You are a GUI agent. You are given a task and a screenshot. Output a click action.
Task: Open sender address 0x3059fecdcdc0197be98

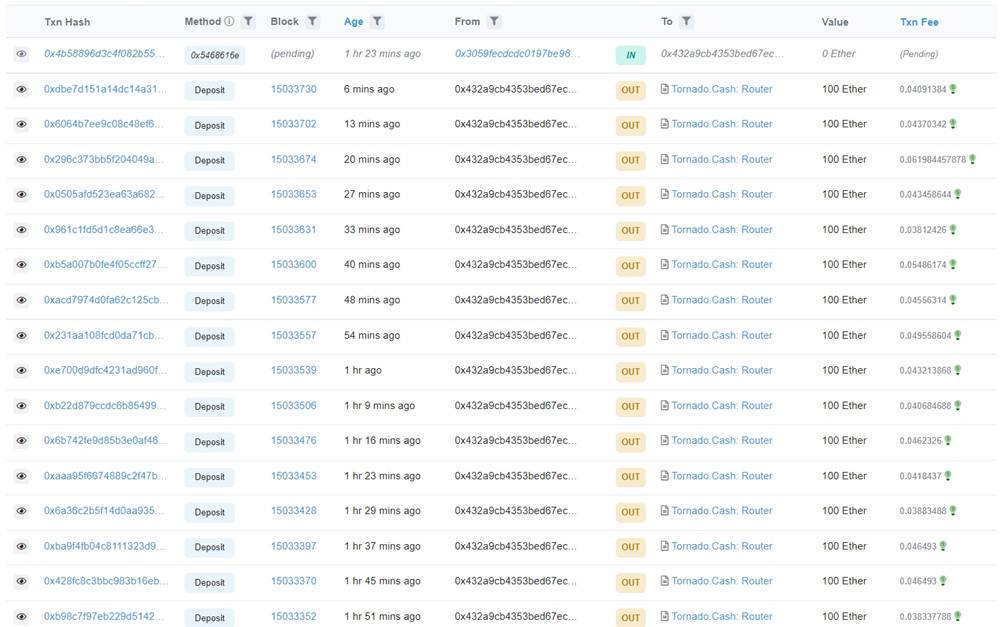517,54
